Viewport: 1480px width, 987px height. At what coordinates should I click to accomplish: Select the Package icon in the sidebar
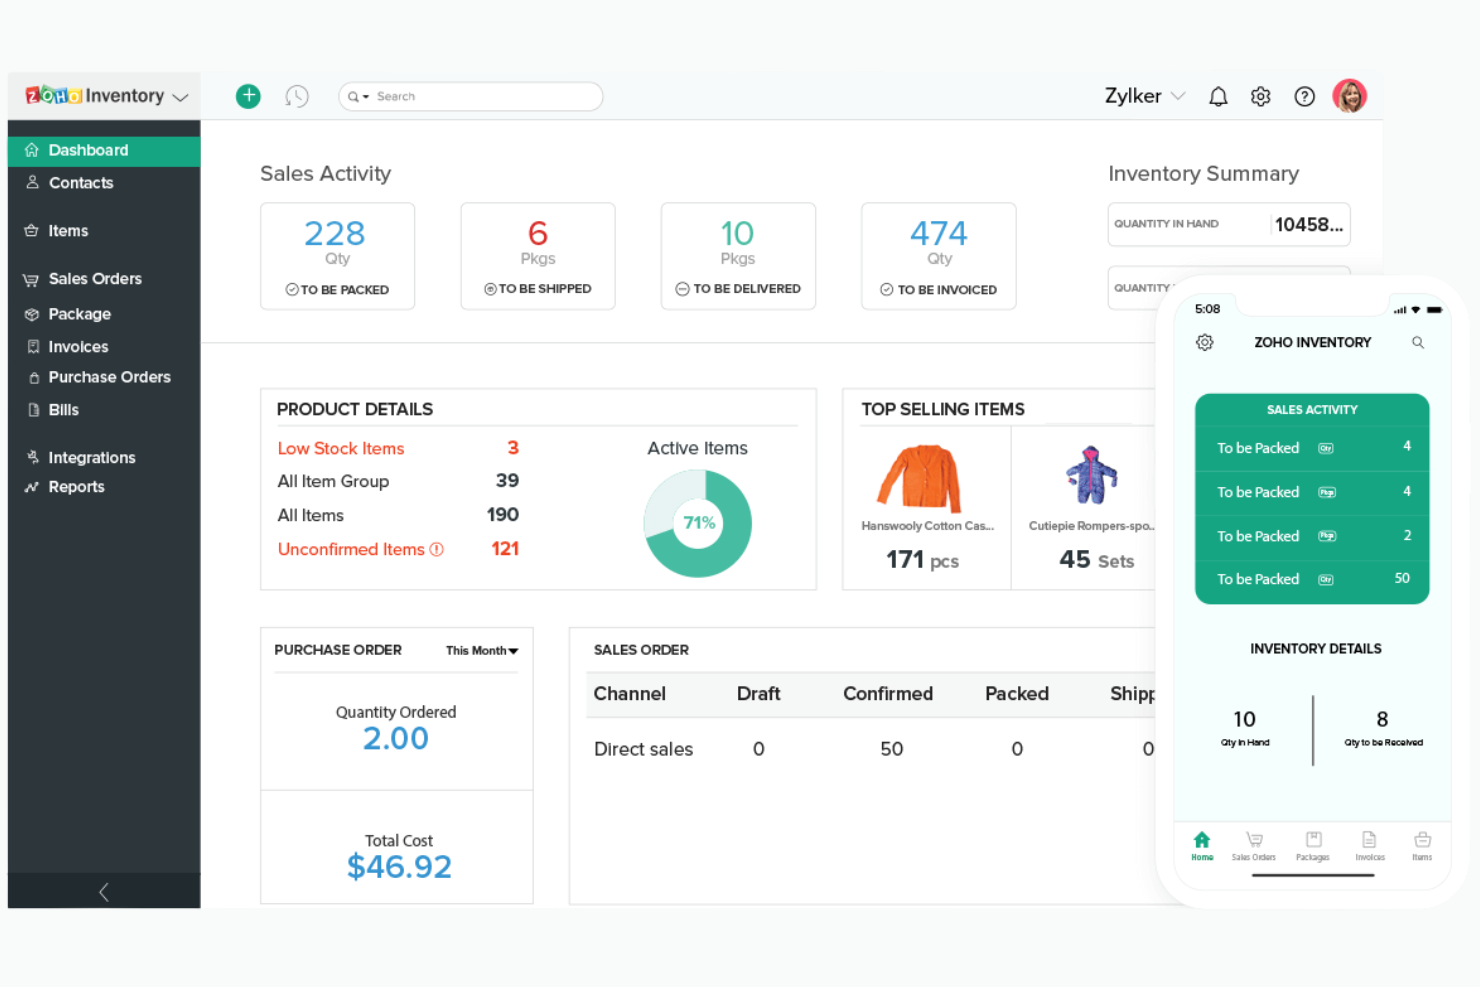(x=33, y=313)
